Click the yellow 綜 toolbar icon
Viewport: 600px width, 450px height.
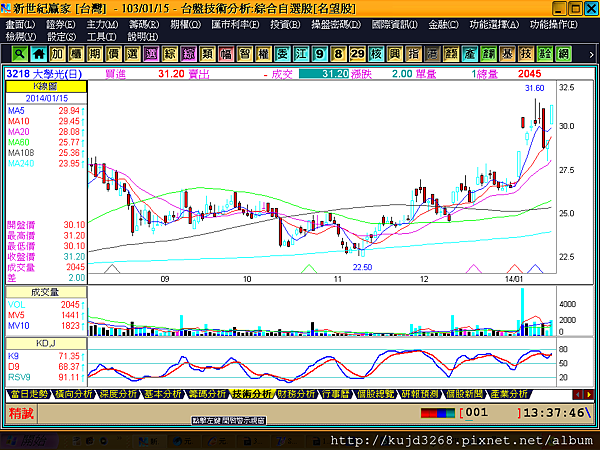[170, 54]
